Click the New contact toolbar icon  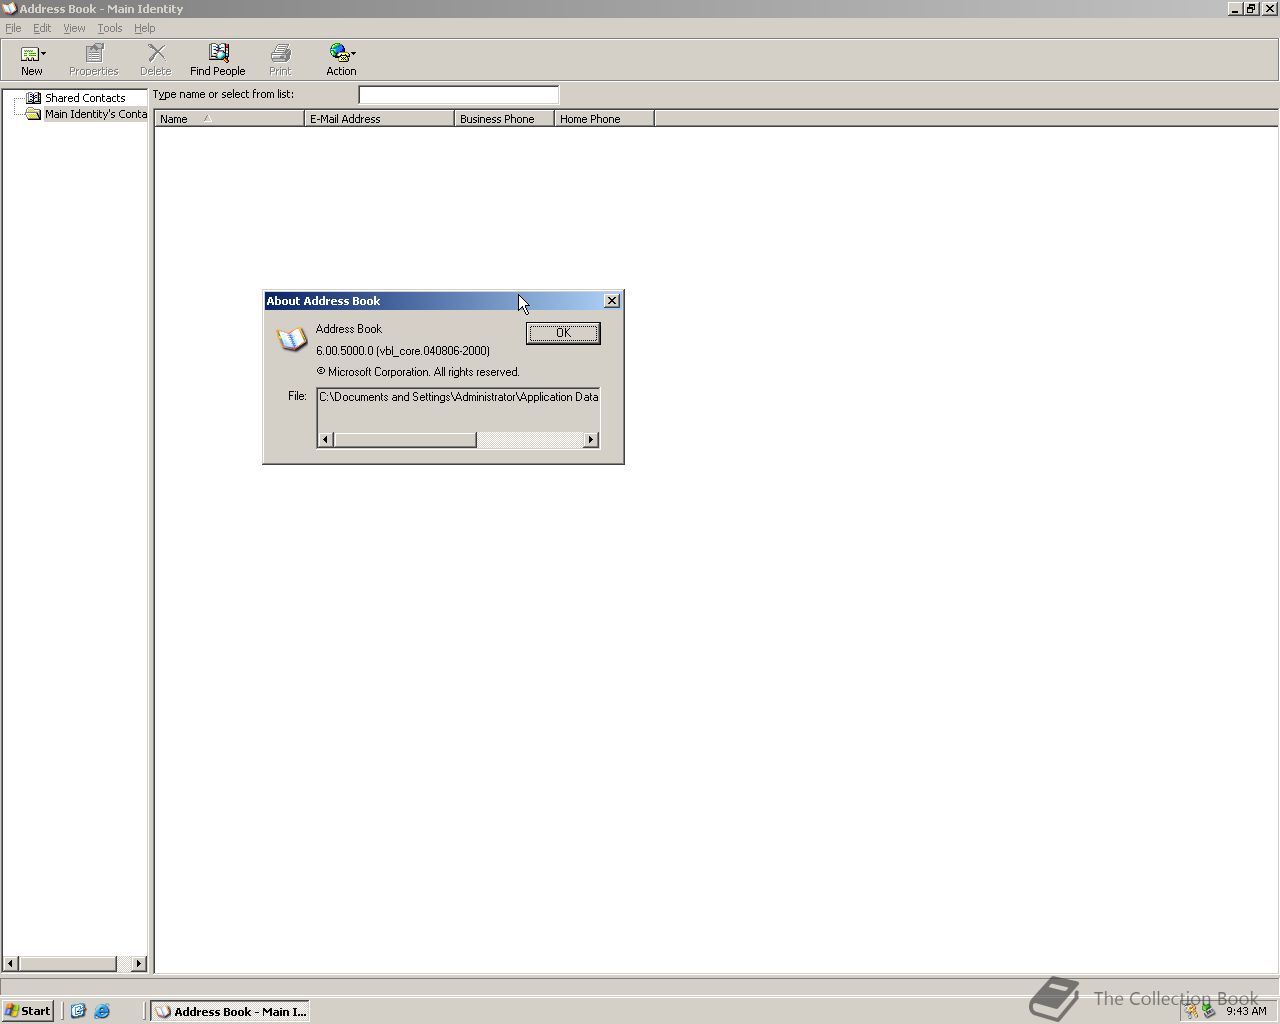point(30,53)
